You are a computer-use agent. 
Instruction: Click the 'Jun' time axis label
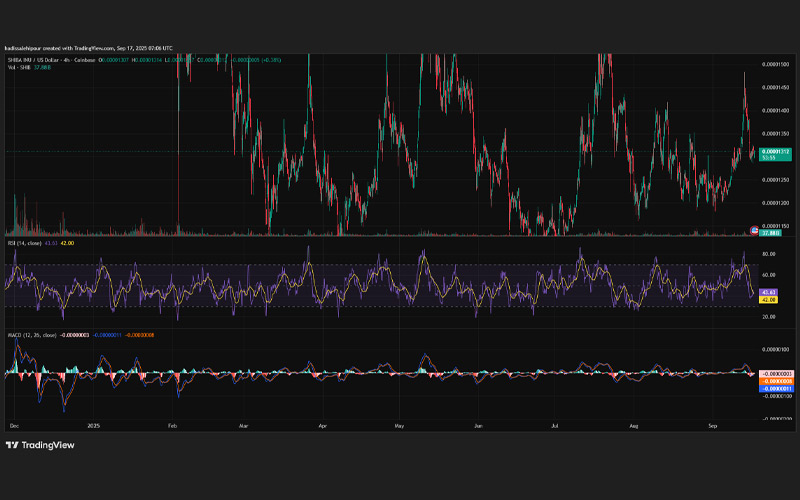coord(478,426)
